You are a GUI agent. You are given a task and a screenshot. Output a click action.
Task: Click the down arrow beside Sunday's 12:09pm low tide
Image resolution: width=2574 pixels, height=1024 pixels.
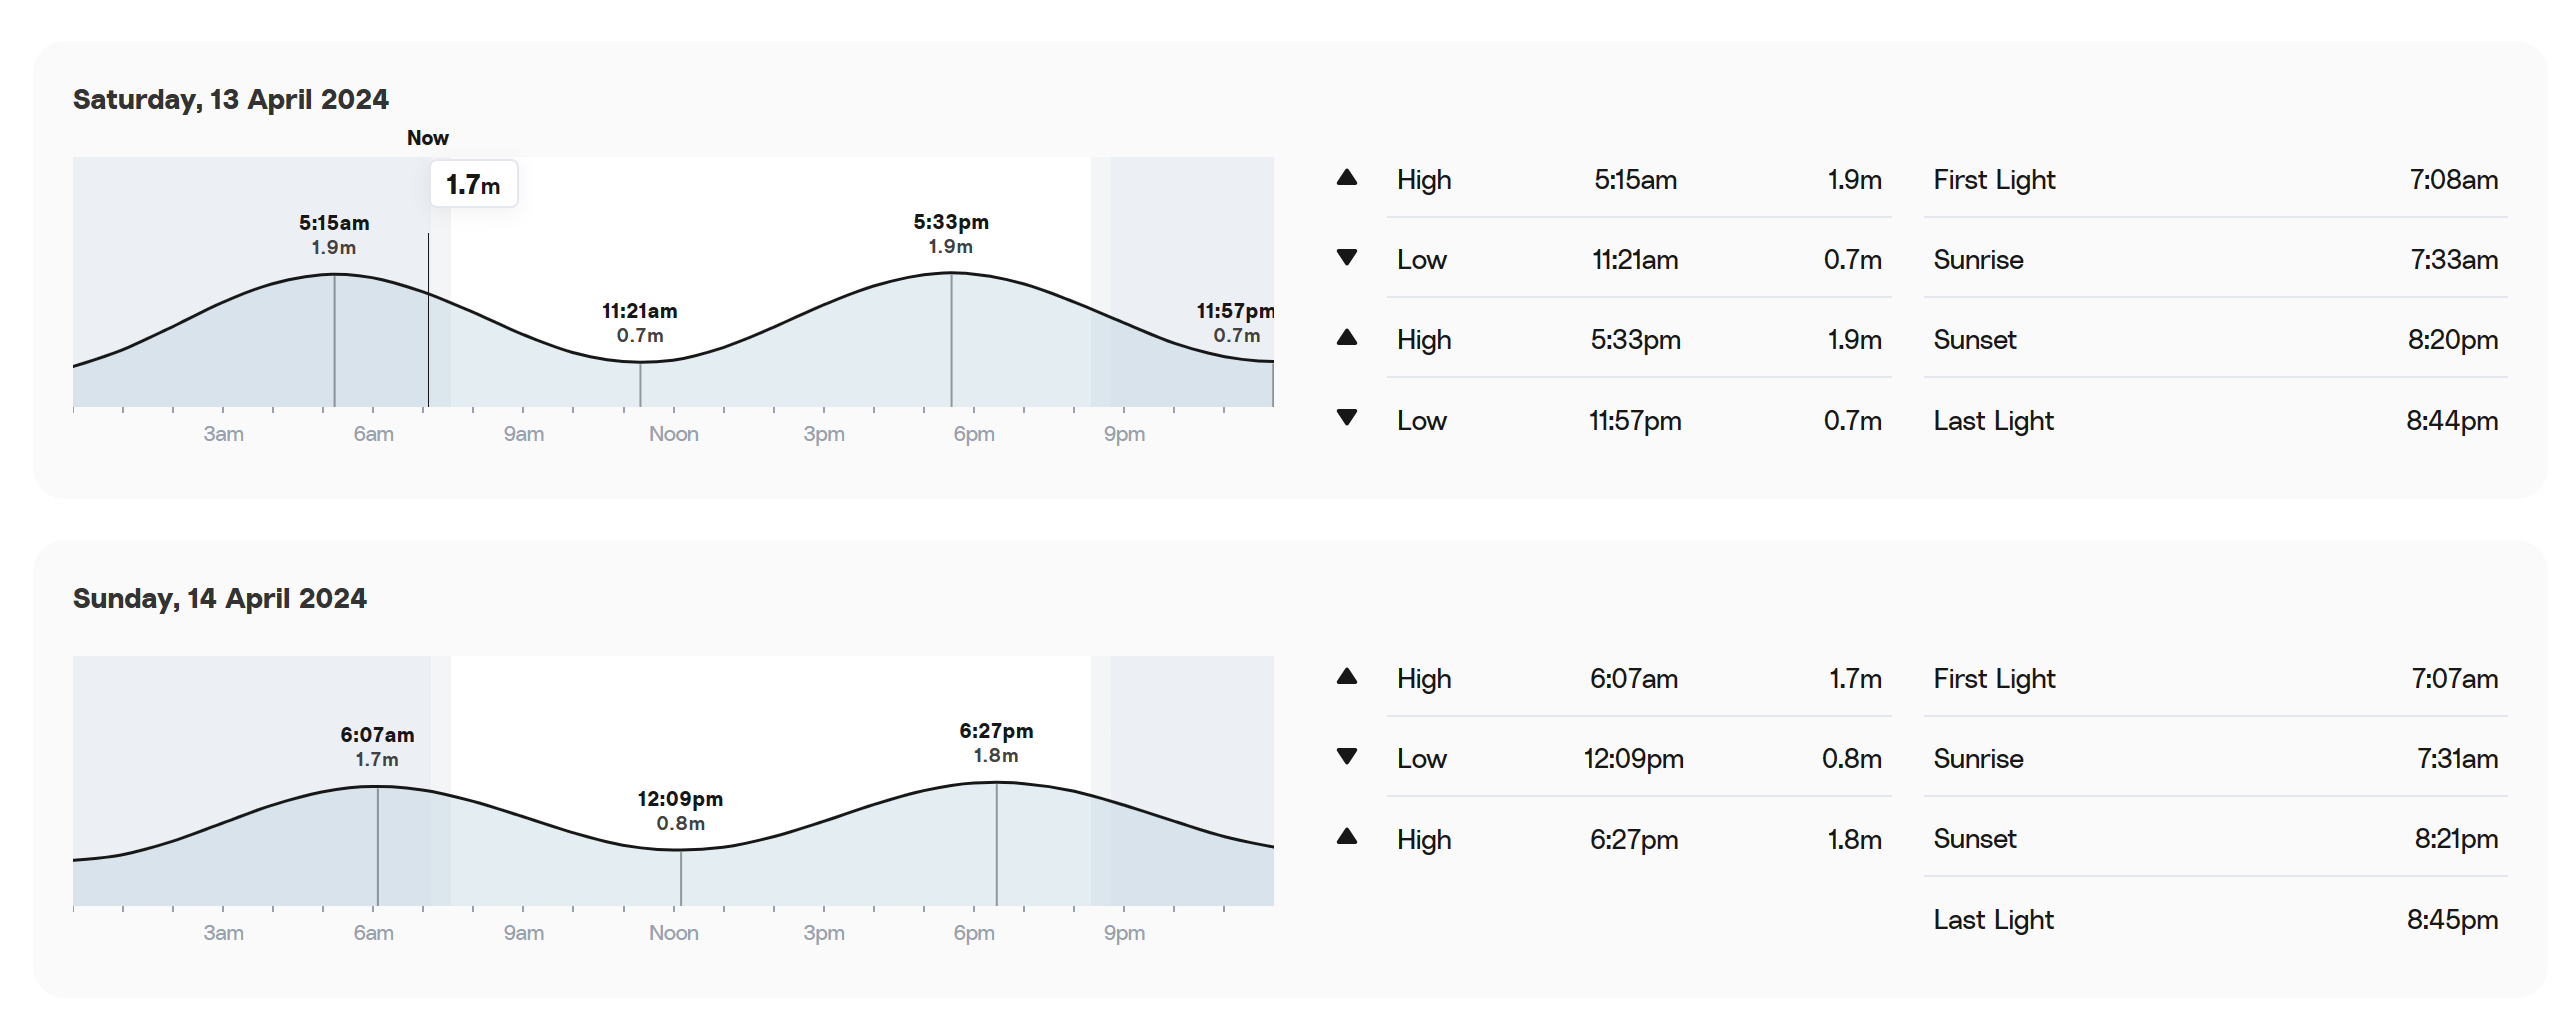click(1346, 757)
